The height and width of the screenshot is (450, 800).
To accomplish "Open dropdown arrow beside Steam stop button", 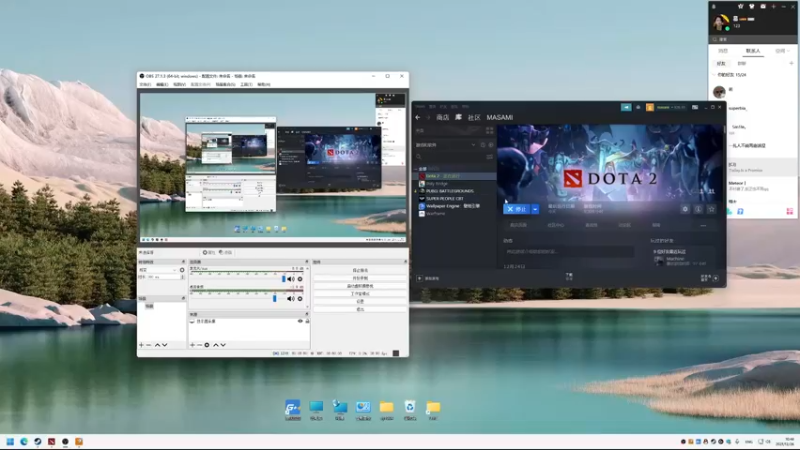I will (535, 209).
